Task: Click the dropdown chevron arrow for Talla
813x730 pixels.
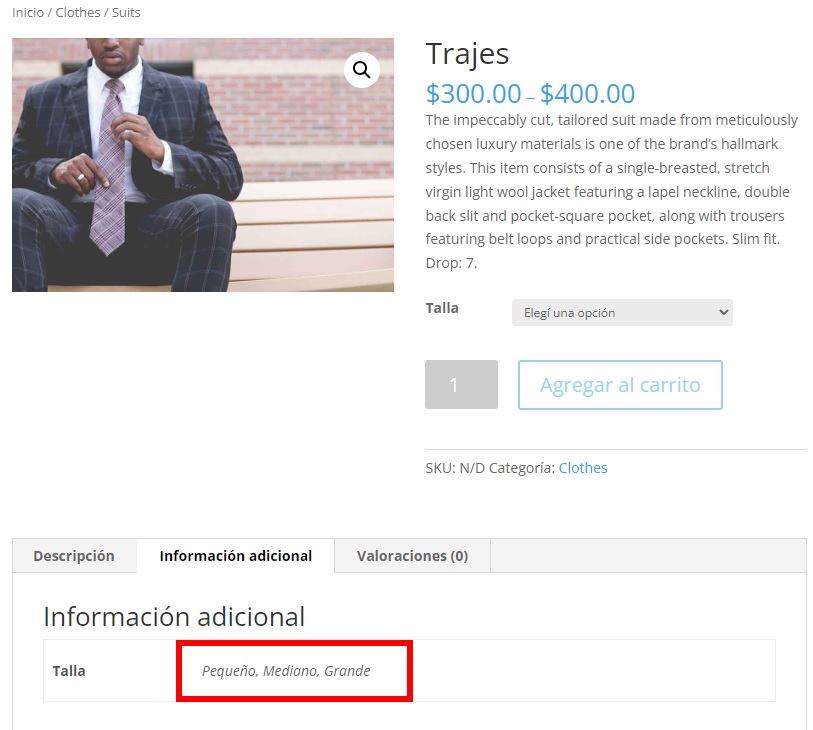Action: [x=723, y=312]
